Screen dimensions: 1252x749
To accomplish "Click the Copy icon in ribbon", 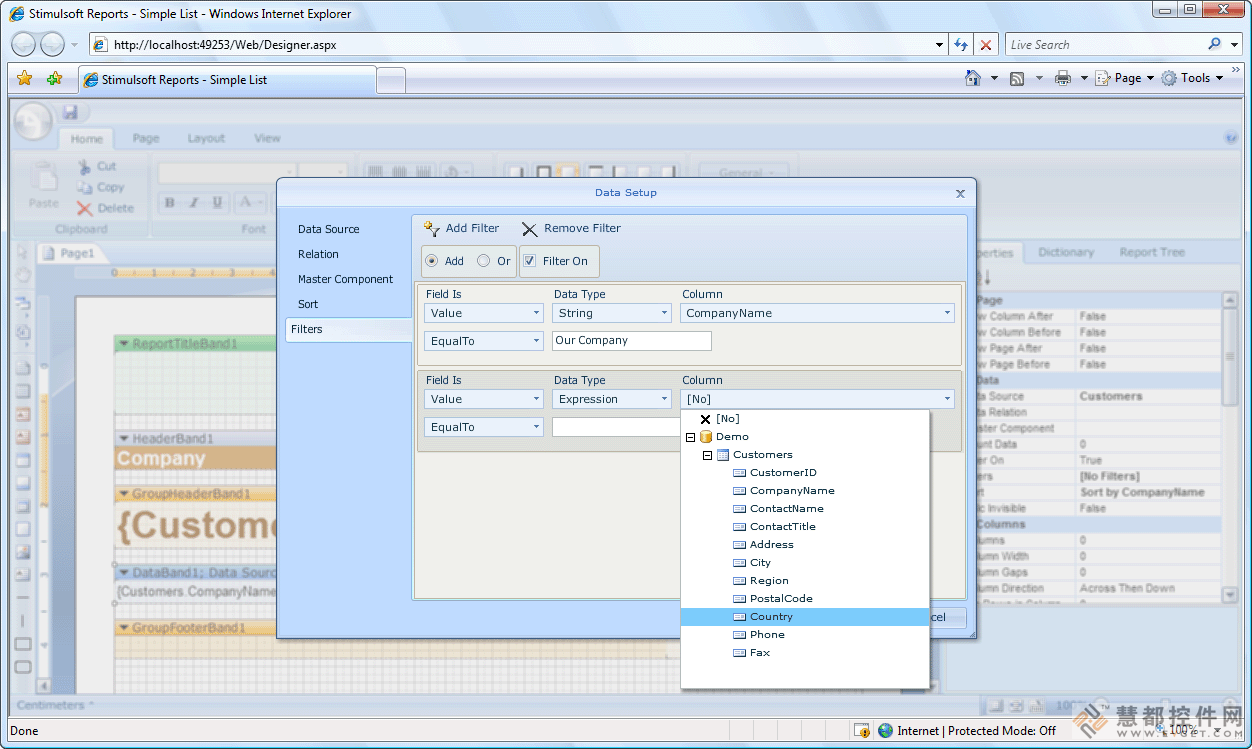I will point(85,187).
